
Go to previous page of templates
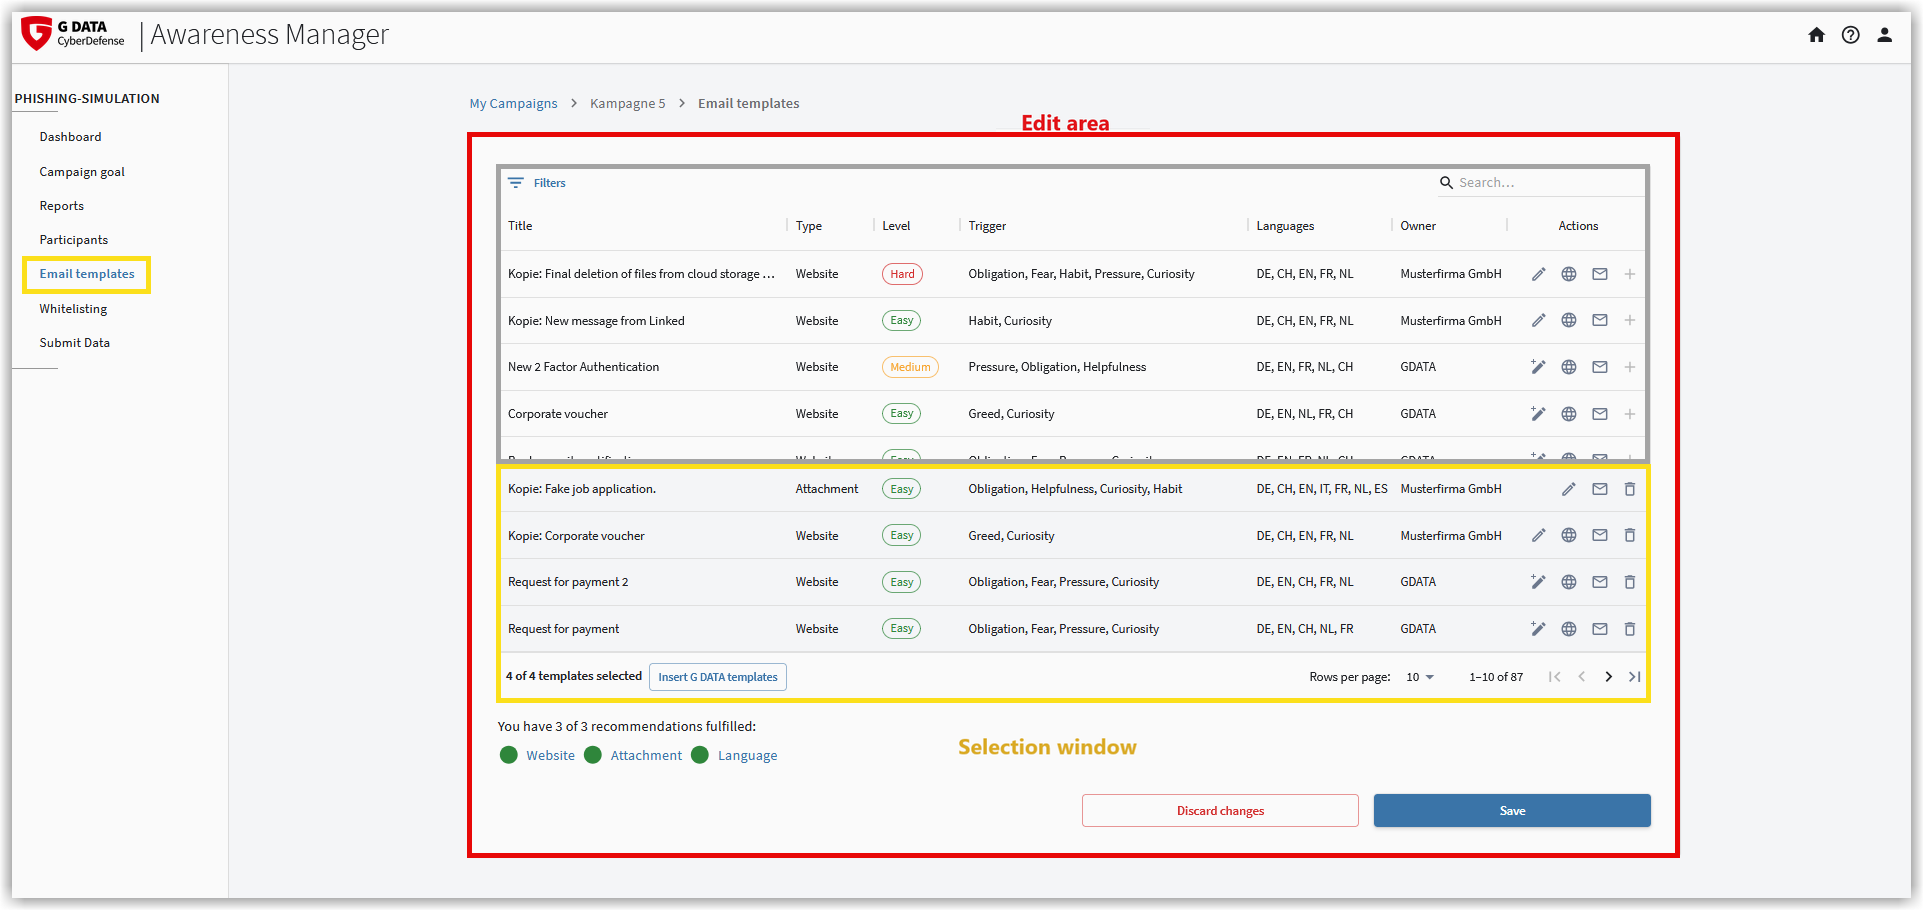click(x=1582, y=677)
